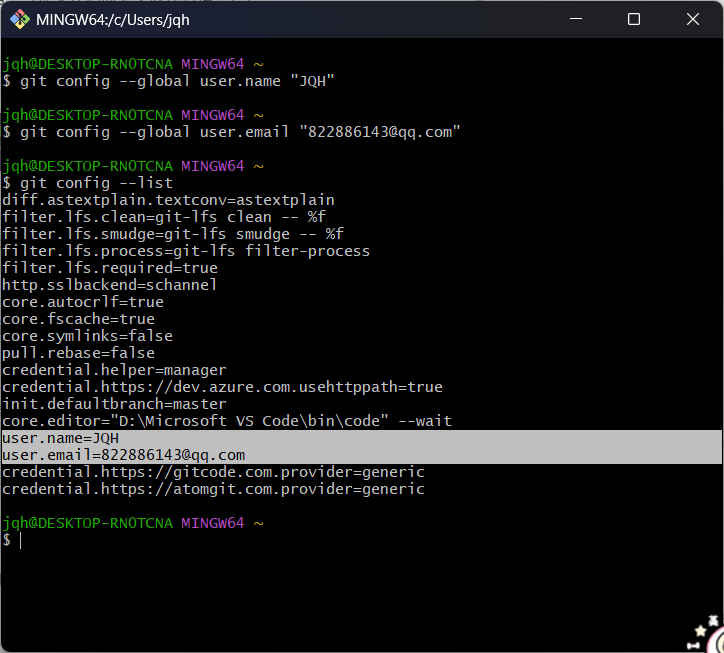This screenshot has height=653, width=724.
Task: Click the dev.azure.com usehttppath=true line
Action: point(223,387)
